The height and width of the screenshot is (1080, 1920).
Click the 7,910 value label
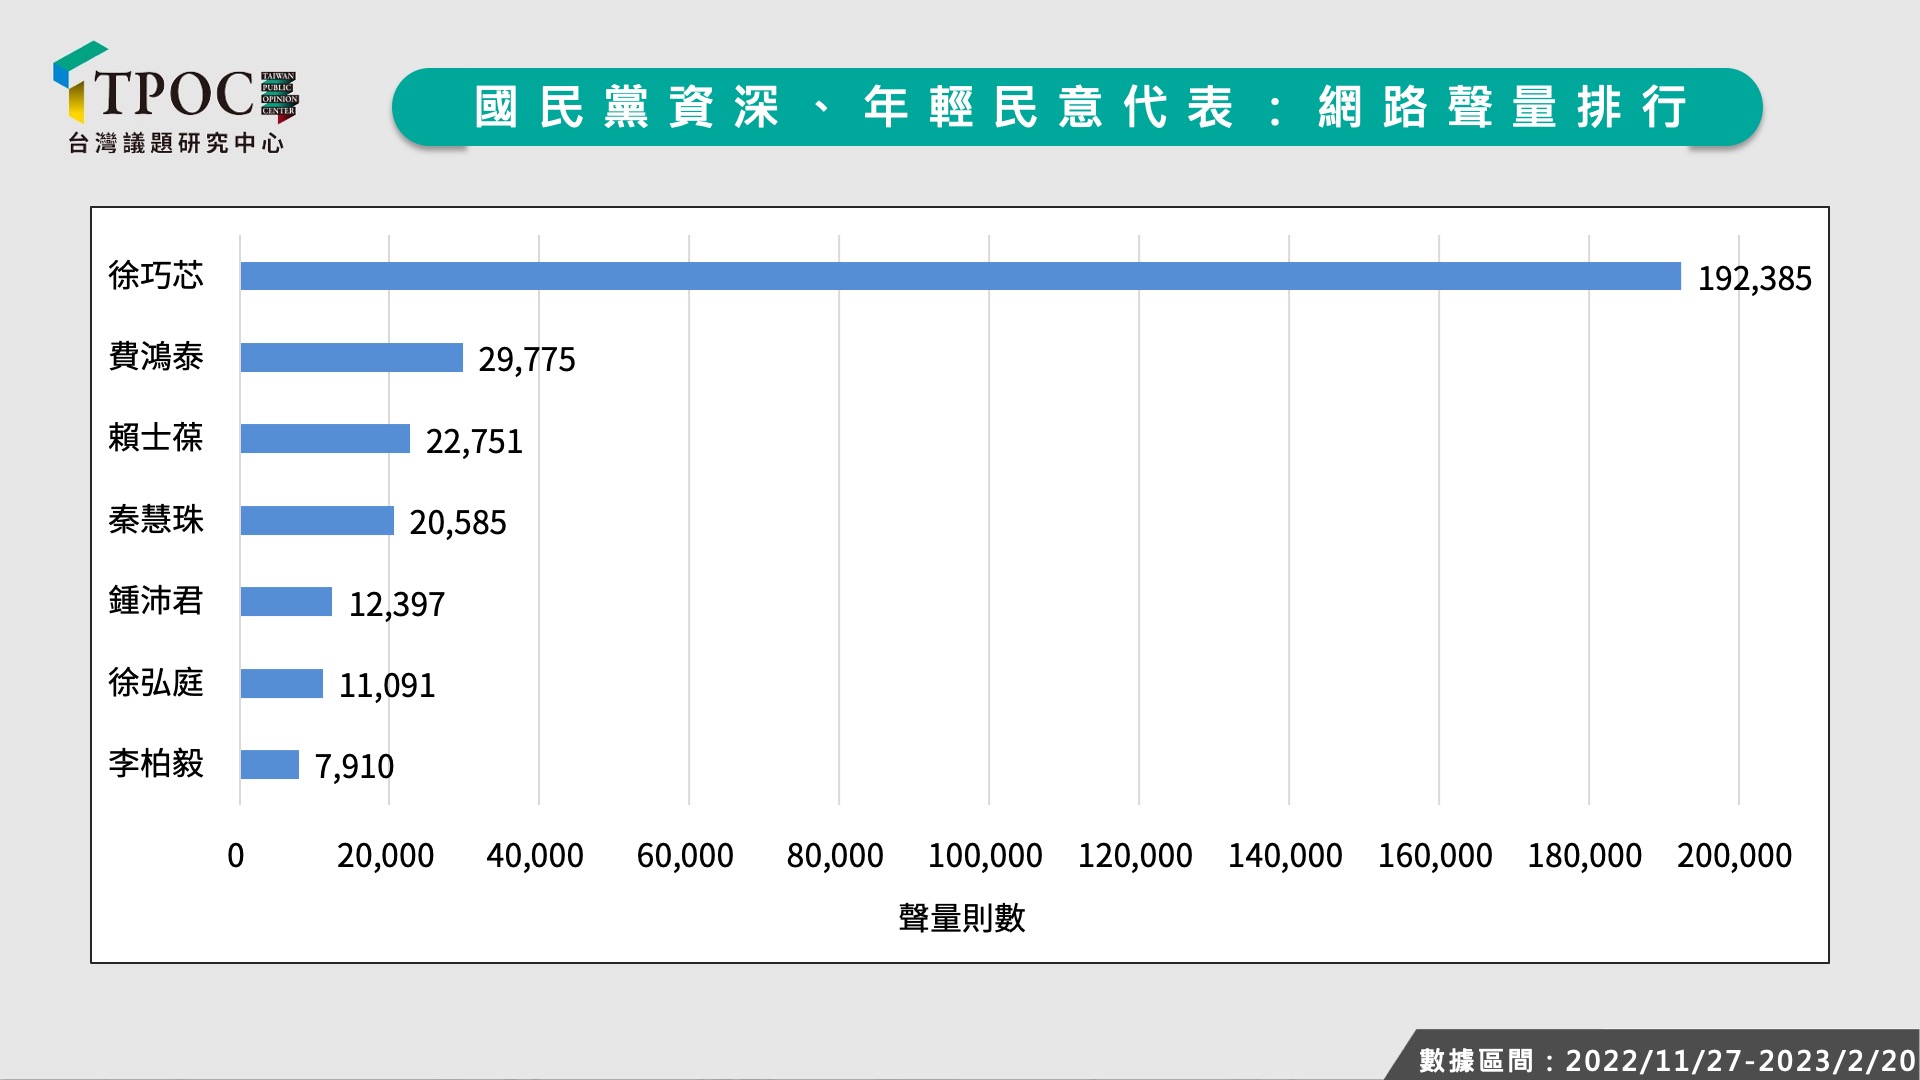click(x=354, y=767)
